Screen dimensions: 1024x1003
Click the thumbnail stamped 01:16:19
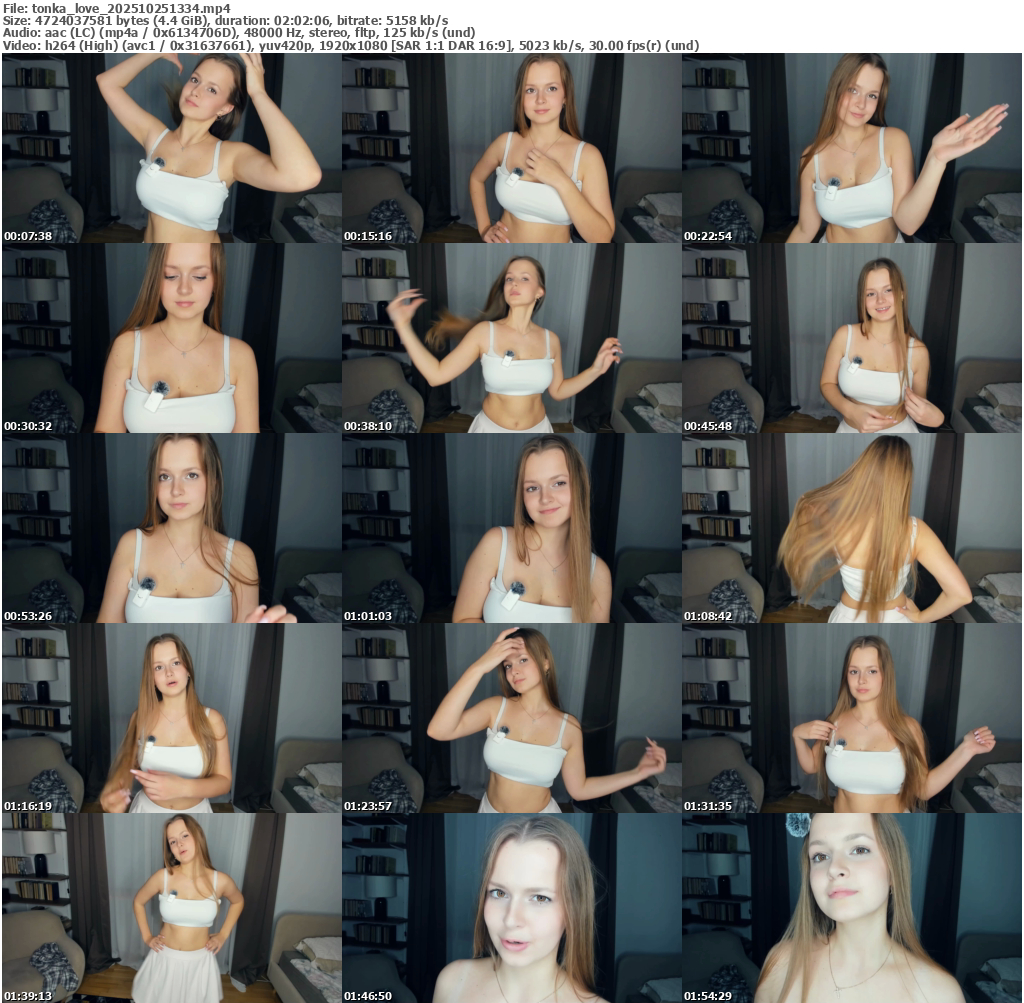pos(172,718)
